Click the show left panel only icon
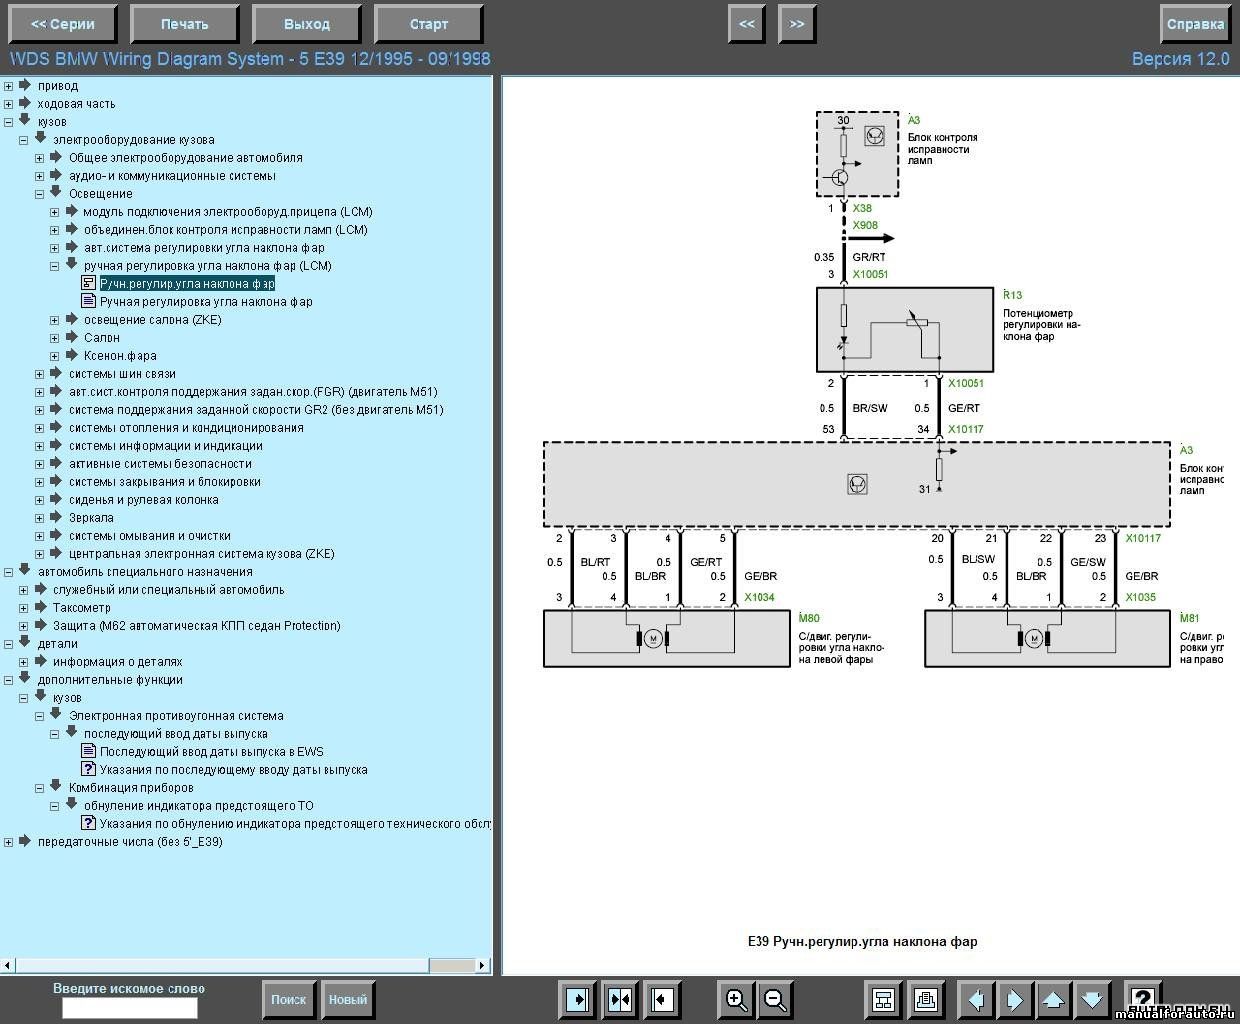 click(578, 999)
